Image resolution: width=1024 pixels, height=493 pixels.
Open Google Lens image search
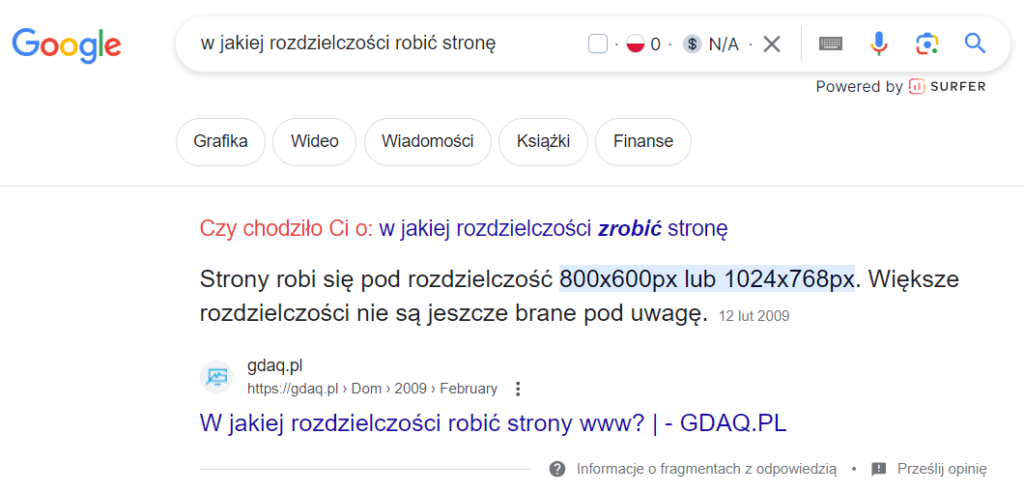tap(927, 43)
